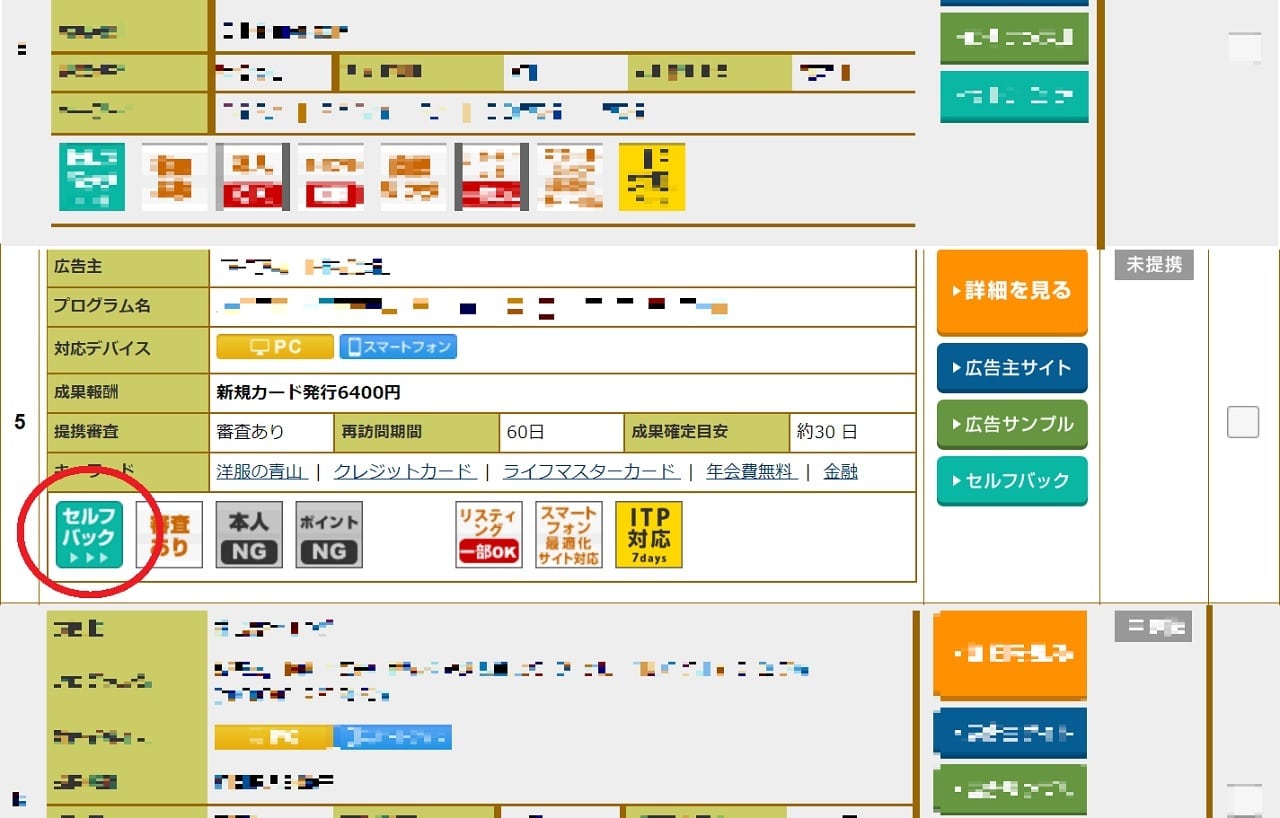Open the 広告主サイト button
This screenshot has height=818, width=1280.
[1012, 368]
